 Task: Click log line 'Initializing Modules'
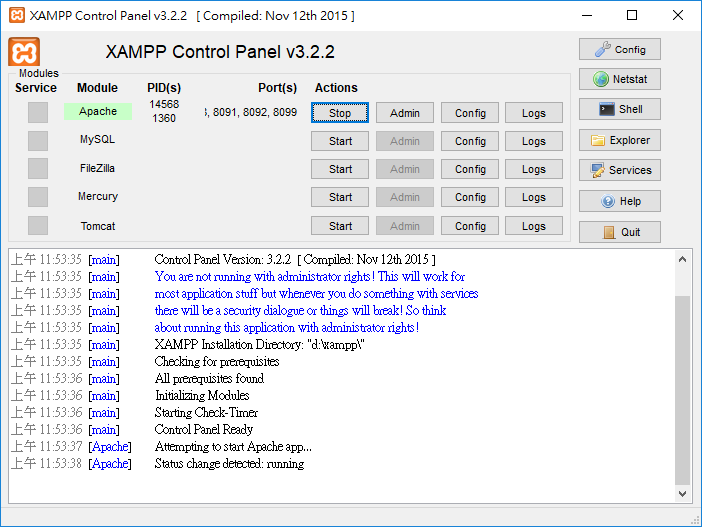tap(202, 395)
